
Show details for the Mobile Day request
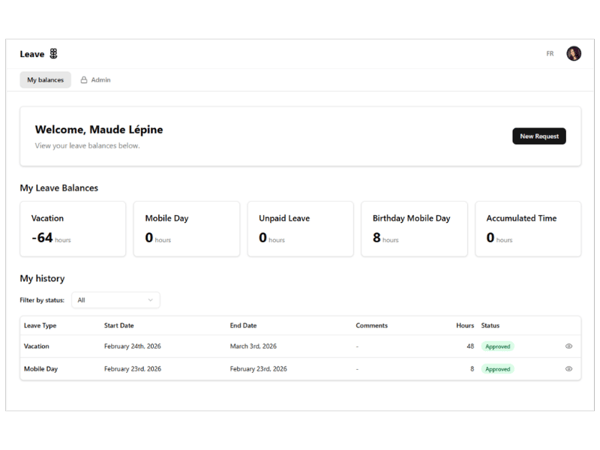[x=569, y=369]
